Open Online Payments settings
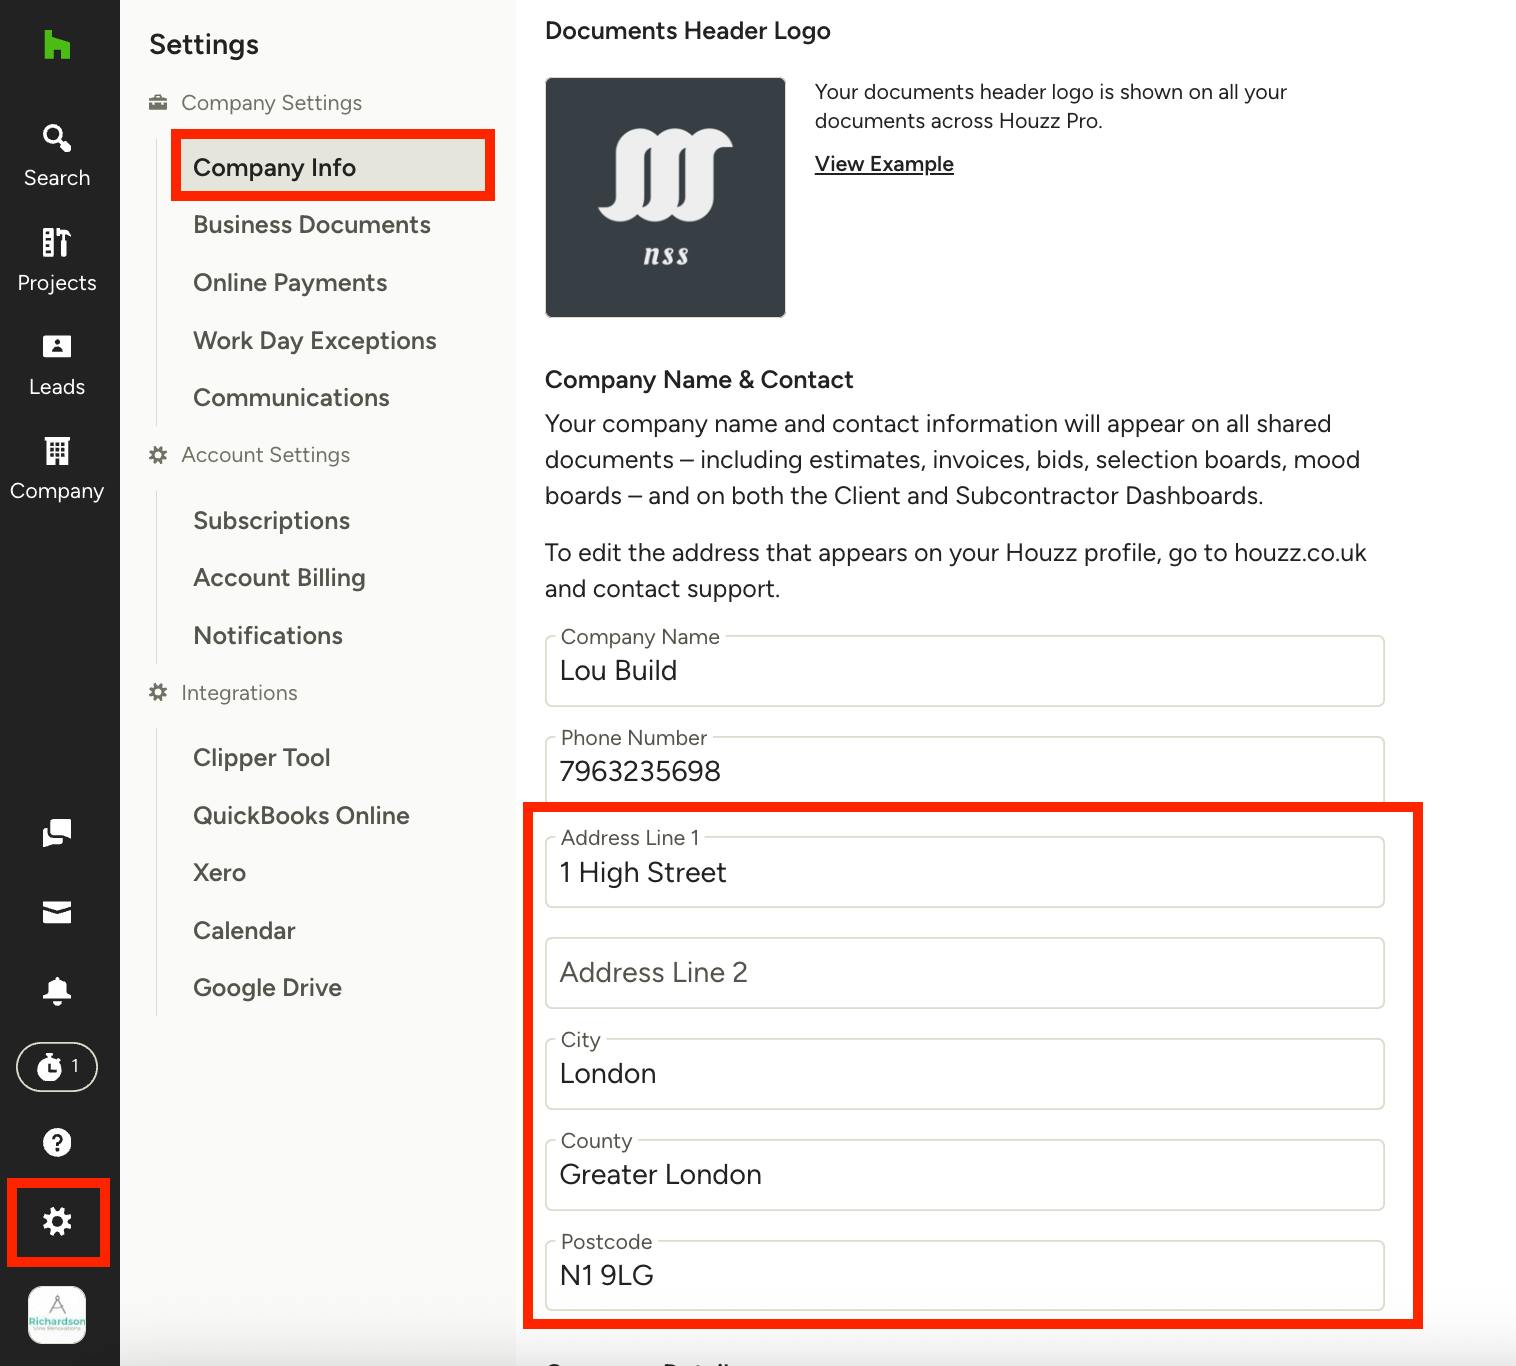Screen dimensions: 1516x1366 coord(290,283)
